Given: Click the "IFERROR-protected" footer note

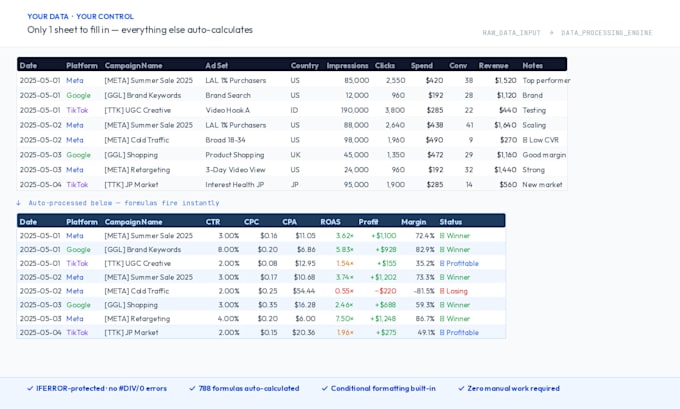Looking at the screenshot, I should pyautogui.click(x=97, y=389).
